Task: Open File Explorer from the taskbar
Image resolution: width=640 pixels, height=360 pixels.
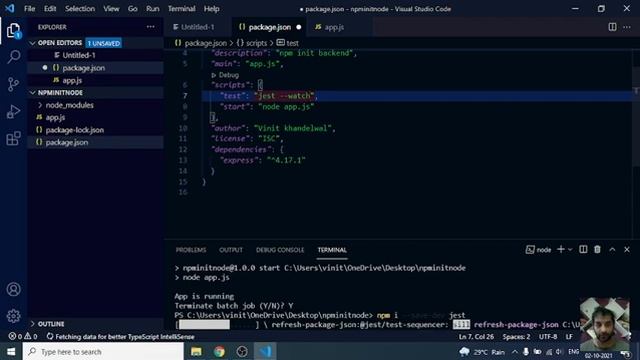Action: click(196, 351)
